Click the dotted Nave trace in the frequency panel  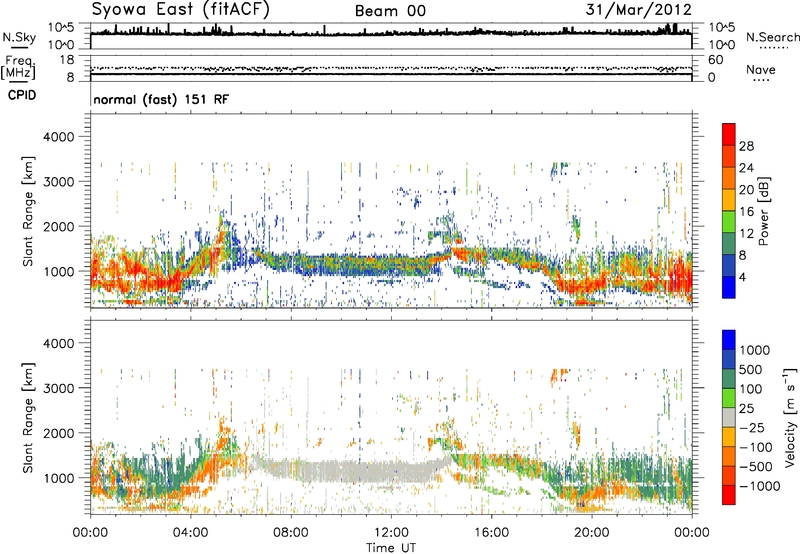click(x=391, y=68)
